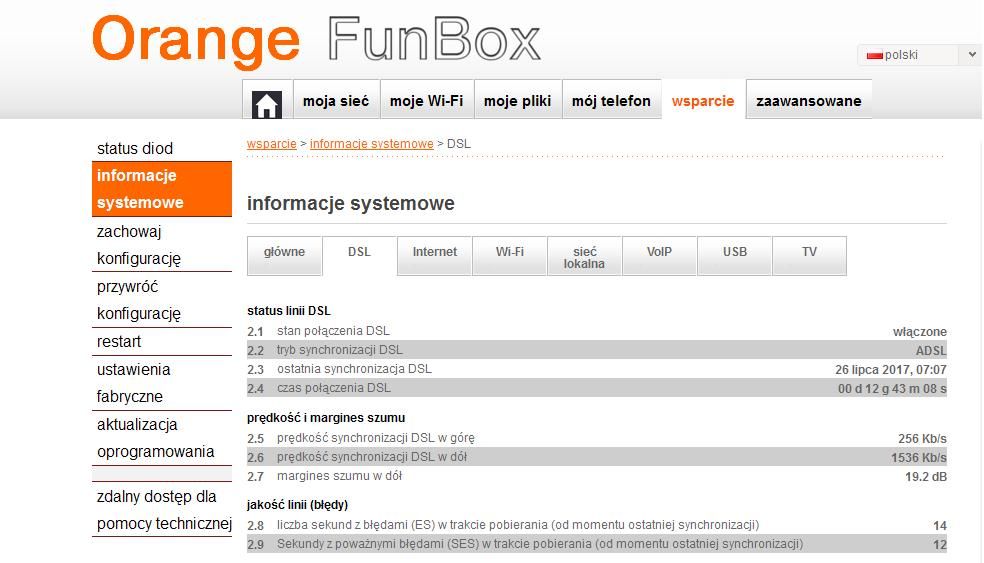The height and width of the screenshot is (563, 984).
Task: Click the 'margines szumu w dół' label
Action: [340, 476]
